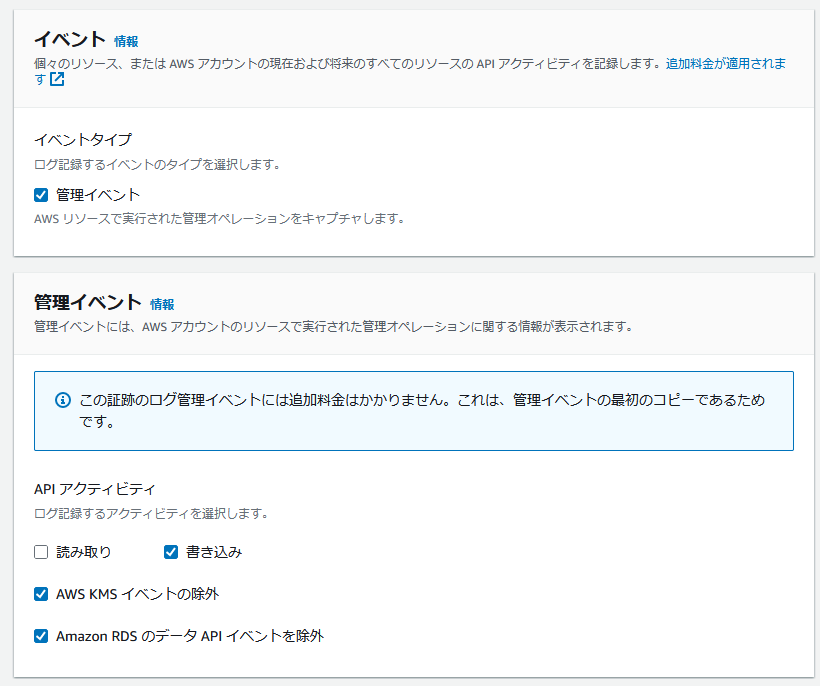The width and height of the screenshot is (820, 686).
Task: Click the external link icon after 追加料金が適用されます
Action: point(57,79)
